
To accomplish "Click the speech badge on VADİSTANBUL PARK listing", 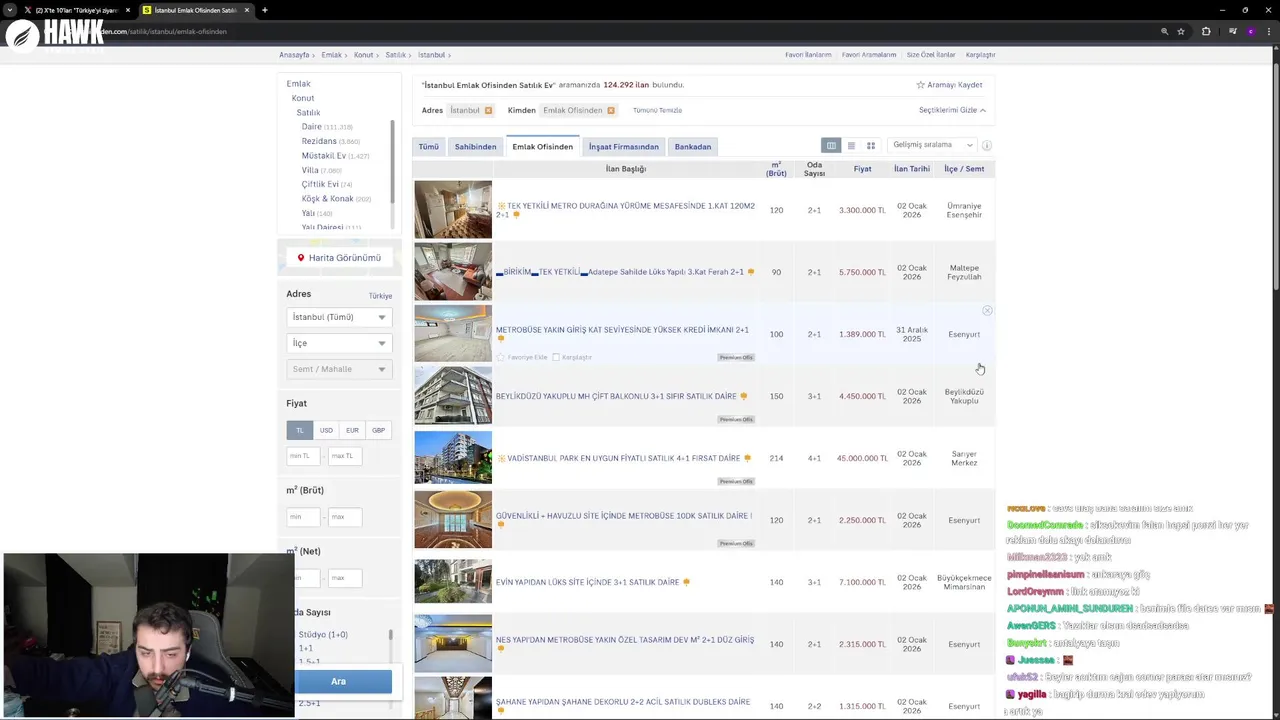I will coord(747,458).
